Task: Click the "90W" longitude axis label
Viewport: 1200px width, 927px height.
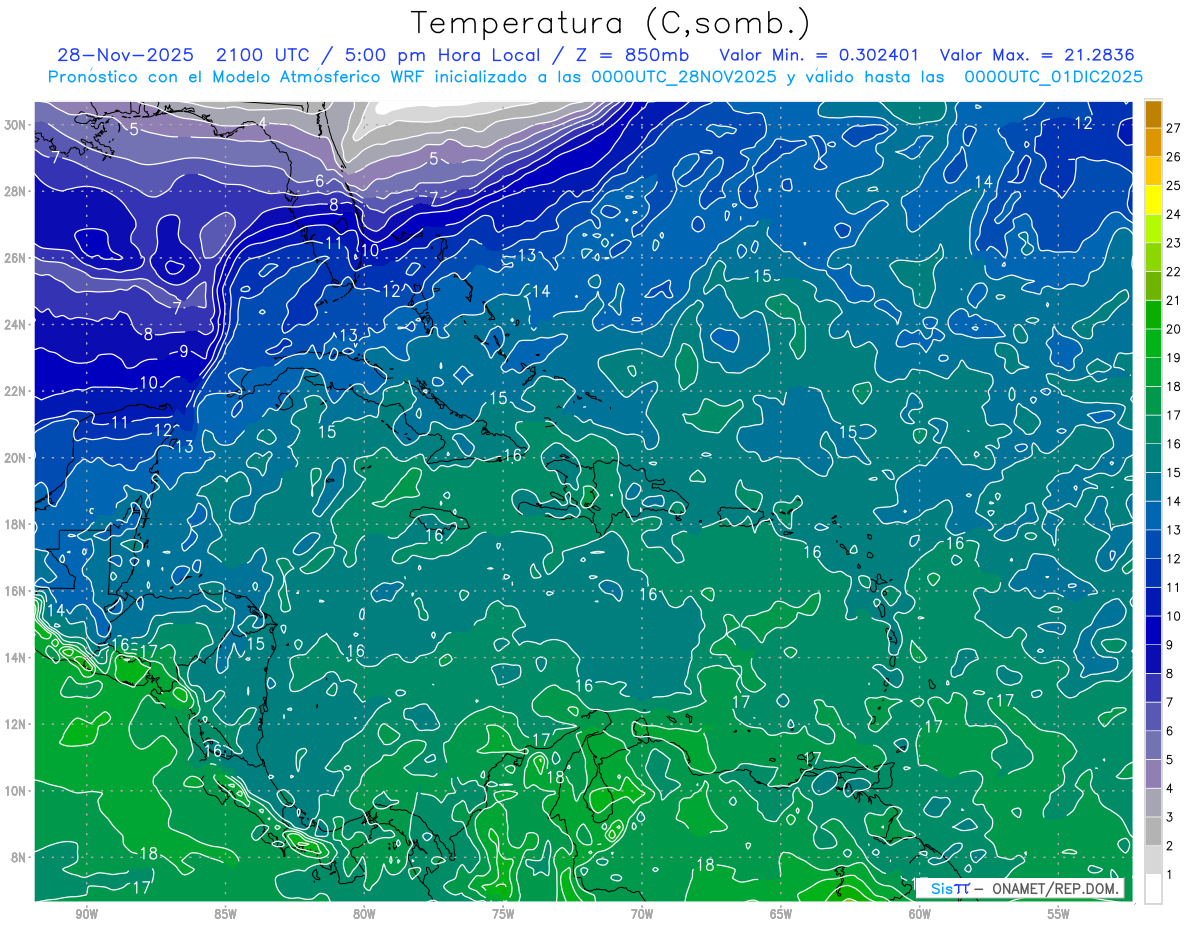Action: pyautogui.click(x=86, y=915)
